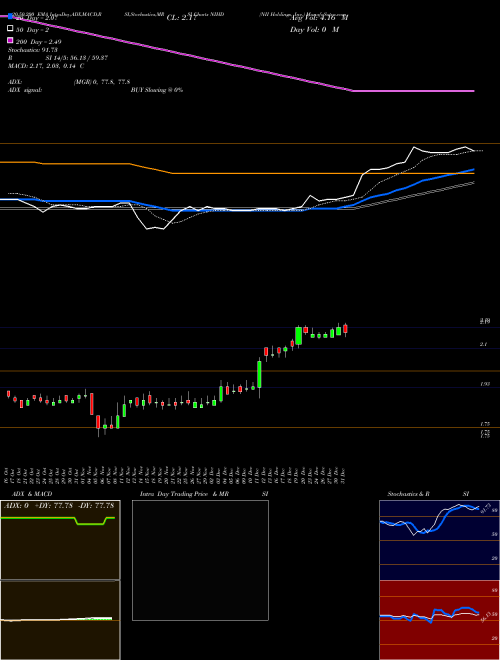Screen dimensions: 500x660
Task: Click the 'MACD: 2.17, 2.03, 0.14 C' readout
Action: [46, 66]
